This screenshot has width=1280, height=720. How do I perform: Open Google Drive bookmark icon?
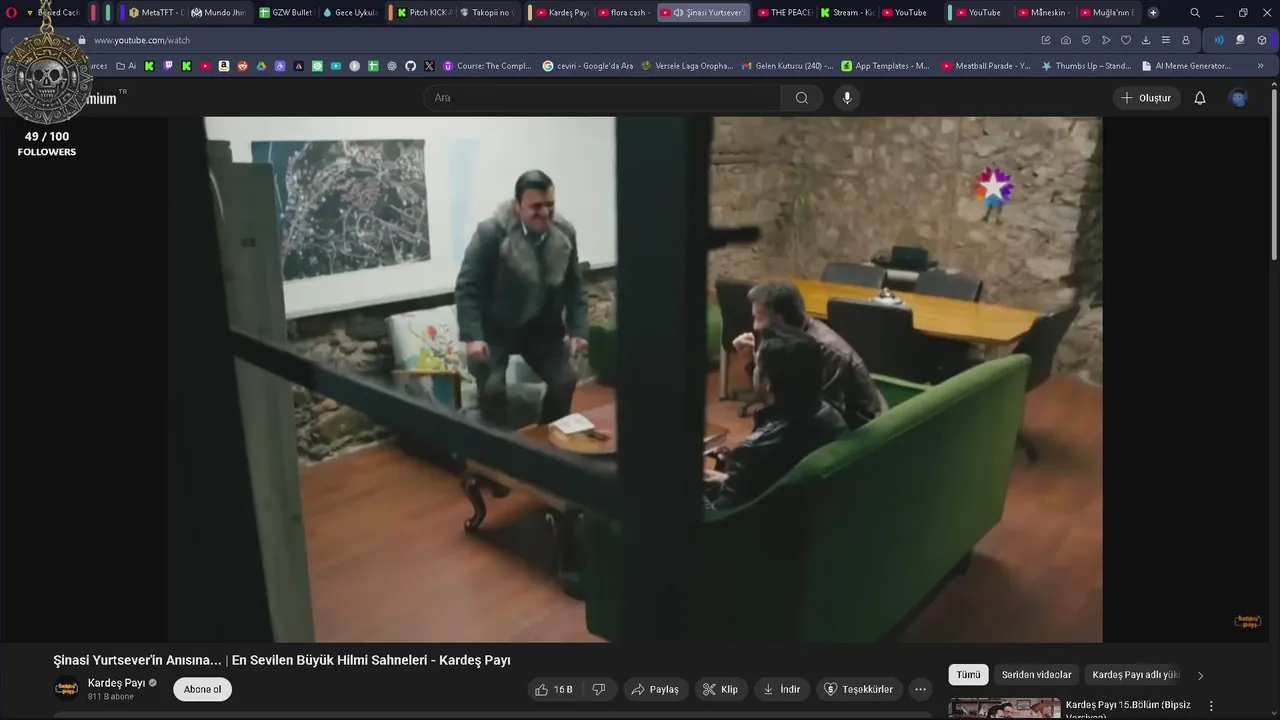(261, 66)
